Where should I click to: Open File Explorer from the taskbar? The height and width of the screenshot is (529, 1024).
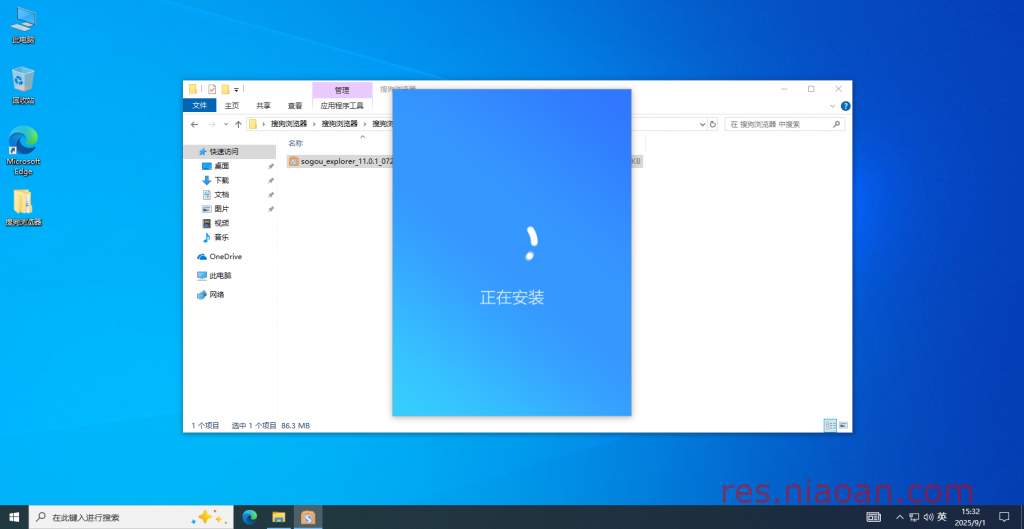(279, 517)
